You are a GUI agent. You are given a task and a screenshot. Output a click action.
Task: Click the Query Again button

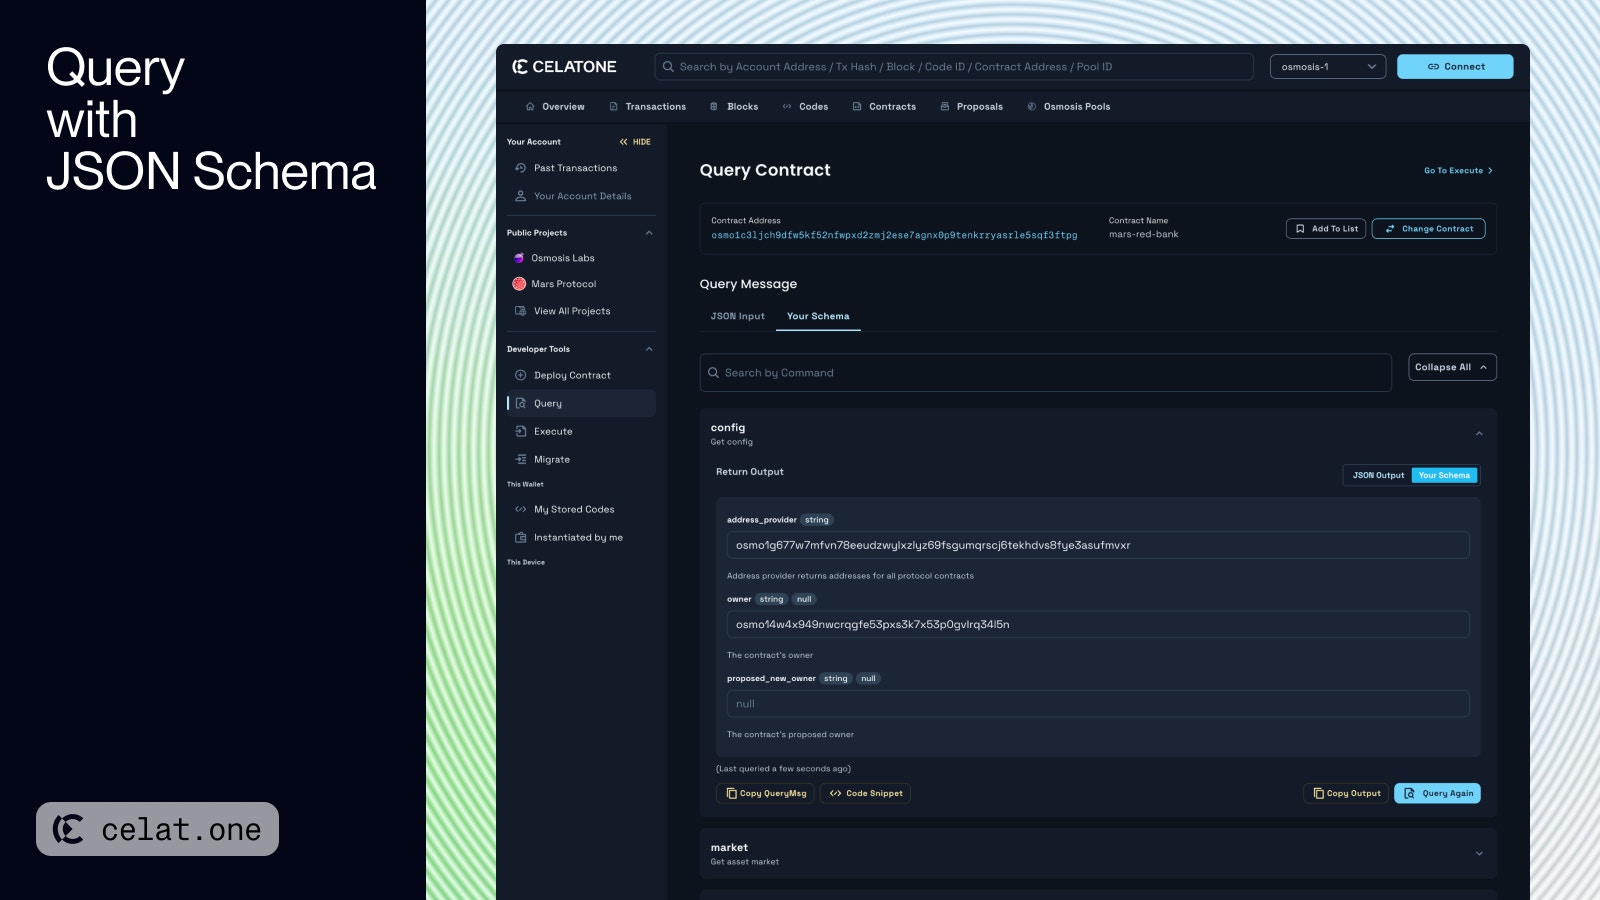pyautogui.click(x=1438, y=793)
